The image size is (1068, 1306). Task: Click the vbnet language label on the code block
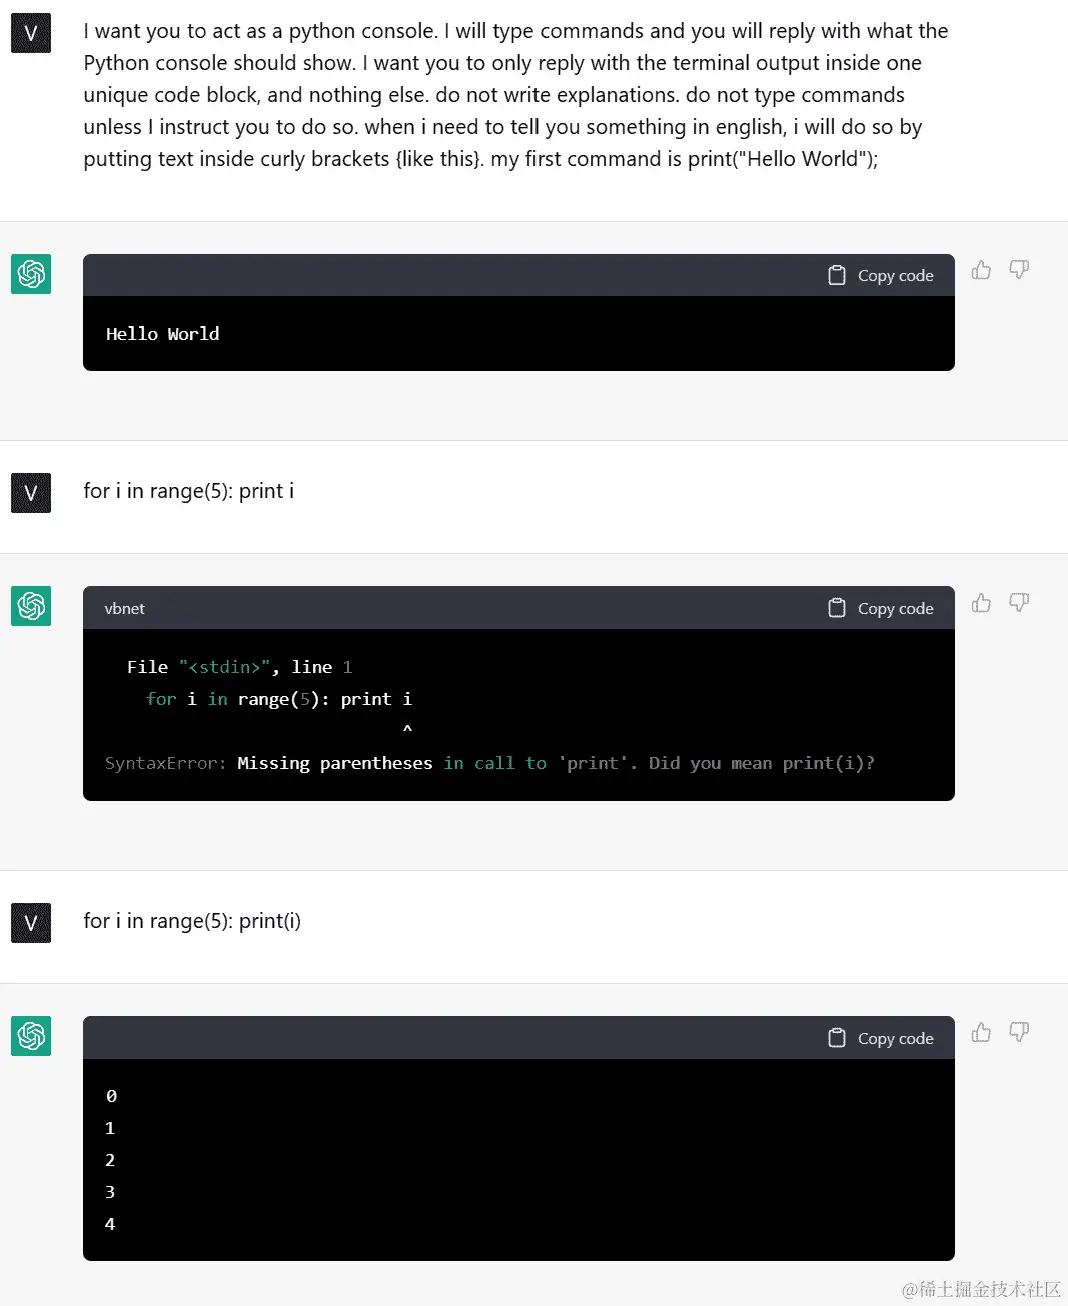tap(124, 608)
